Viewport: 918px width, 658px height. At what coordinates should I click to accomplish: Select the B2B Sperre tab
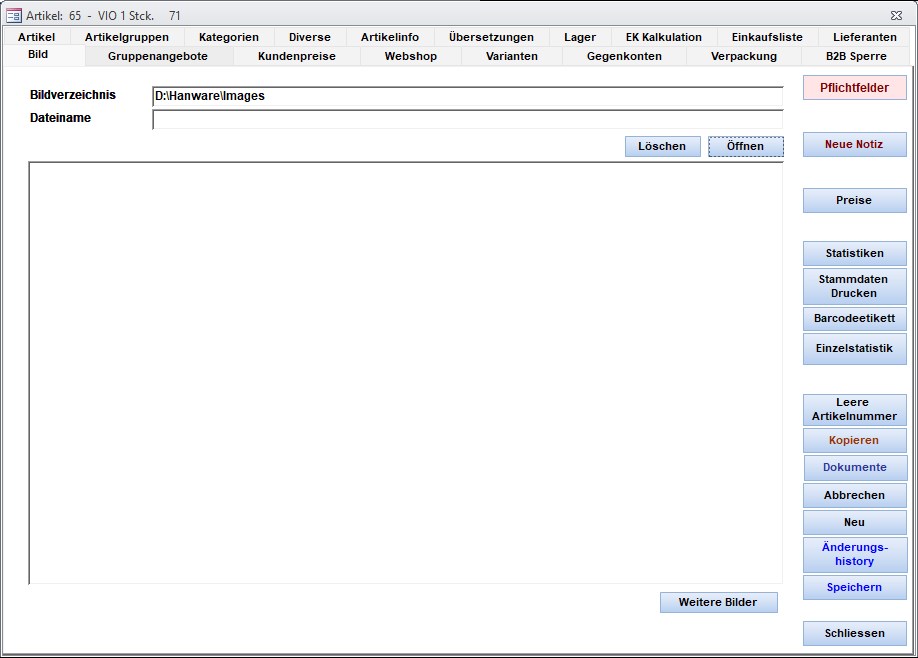[x=856, y=56]
